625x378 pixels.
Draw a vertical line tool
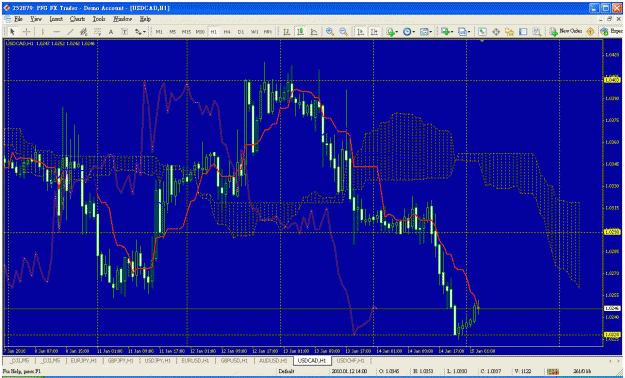[x=43, y=32]
